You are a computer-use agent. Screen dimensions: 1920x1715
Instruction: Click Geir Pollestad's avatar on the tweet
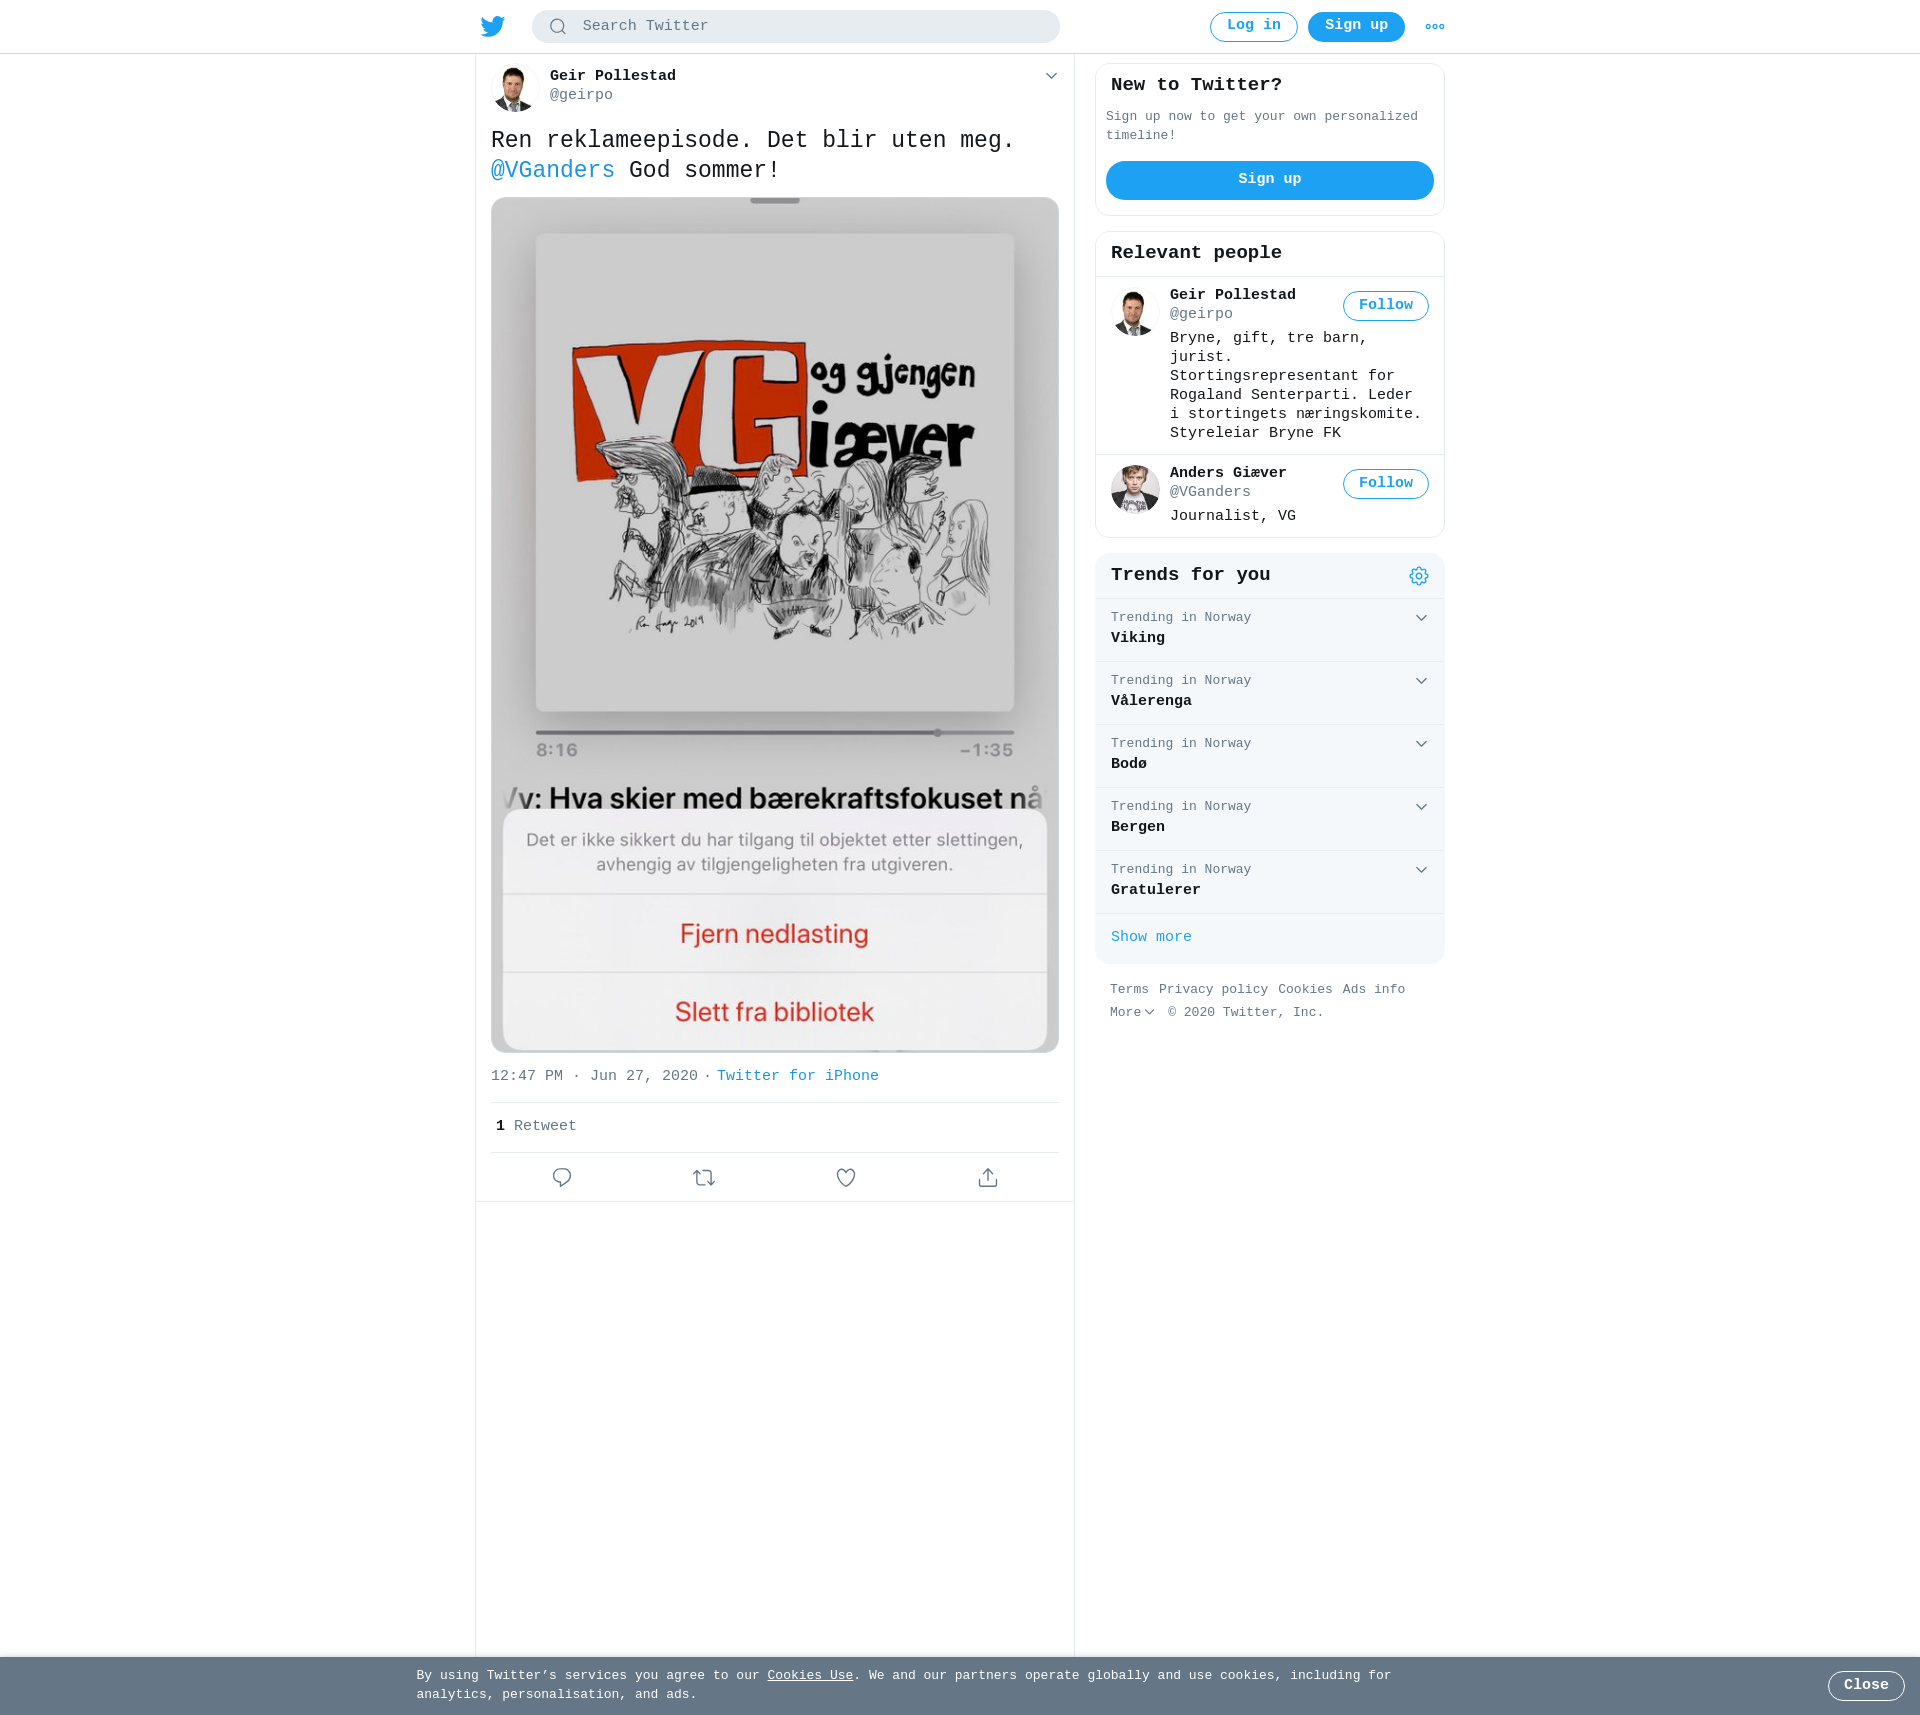click(515, 88)
